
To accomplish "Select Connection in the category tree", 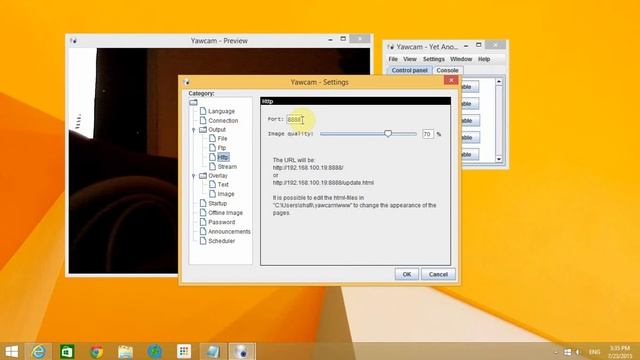I will 223,120.
